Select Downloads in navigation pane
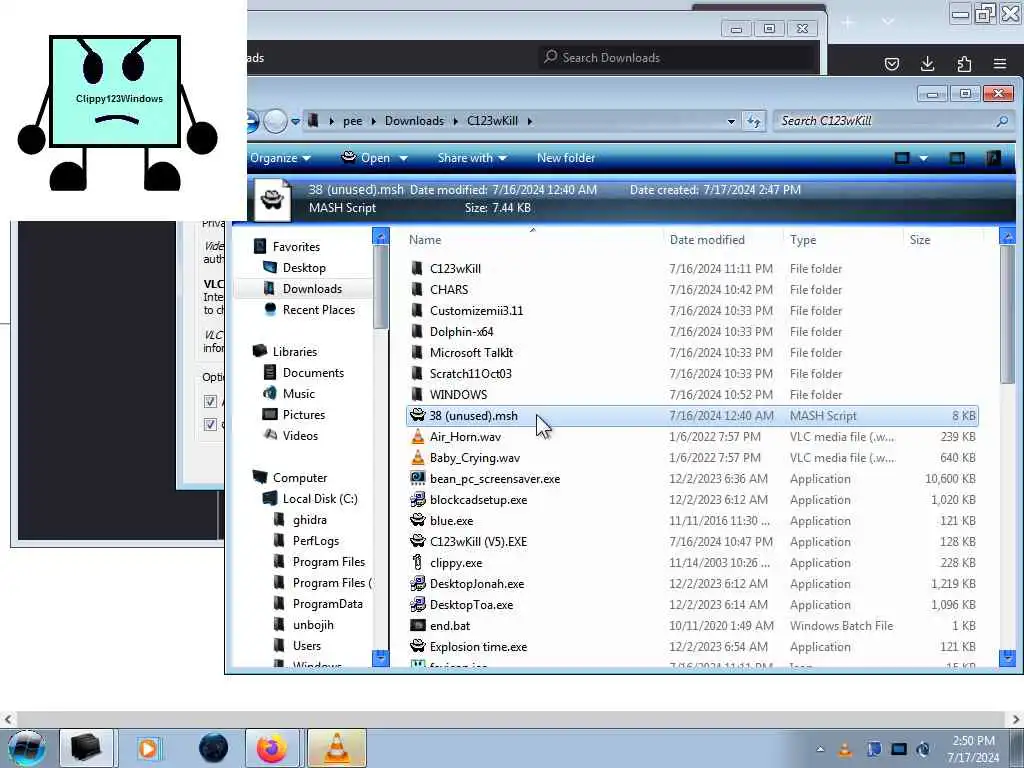1024x768 pixels. click(312, 289)
